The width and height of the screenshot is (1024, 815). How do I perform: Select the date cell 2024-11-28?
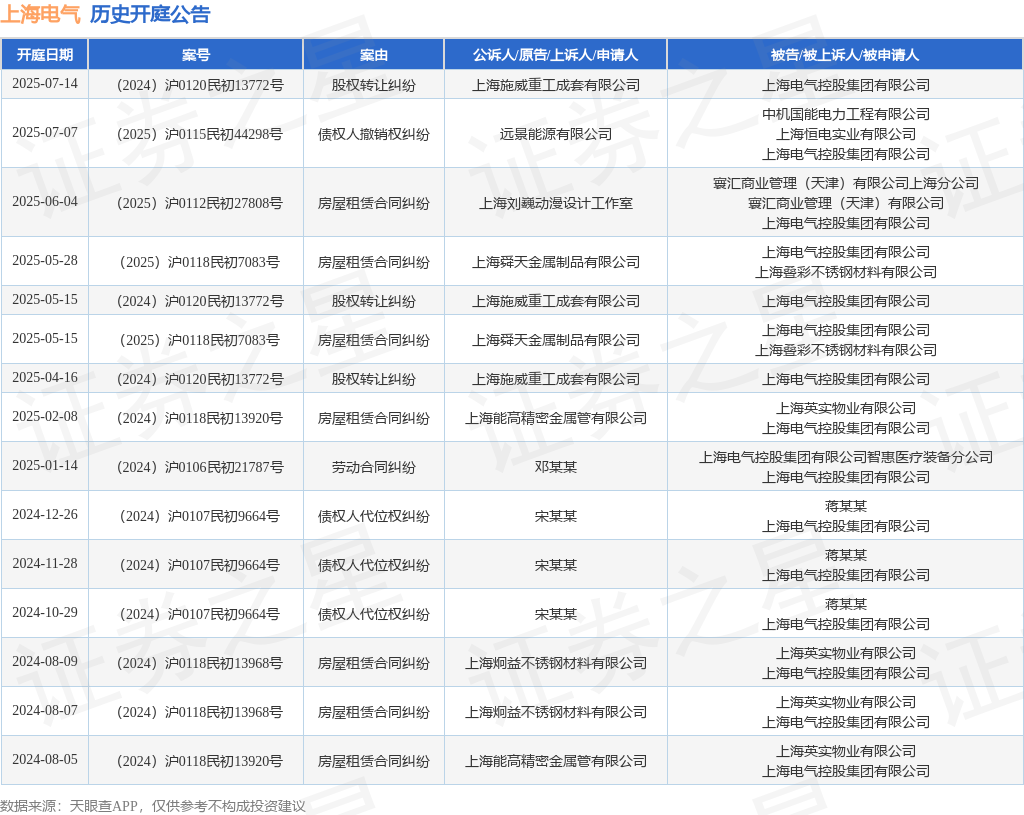point(44,564)
